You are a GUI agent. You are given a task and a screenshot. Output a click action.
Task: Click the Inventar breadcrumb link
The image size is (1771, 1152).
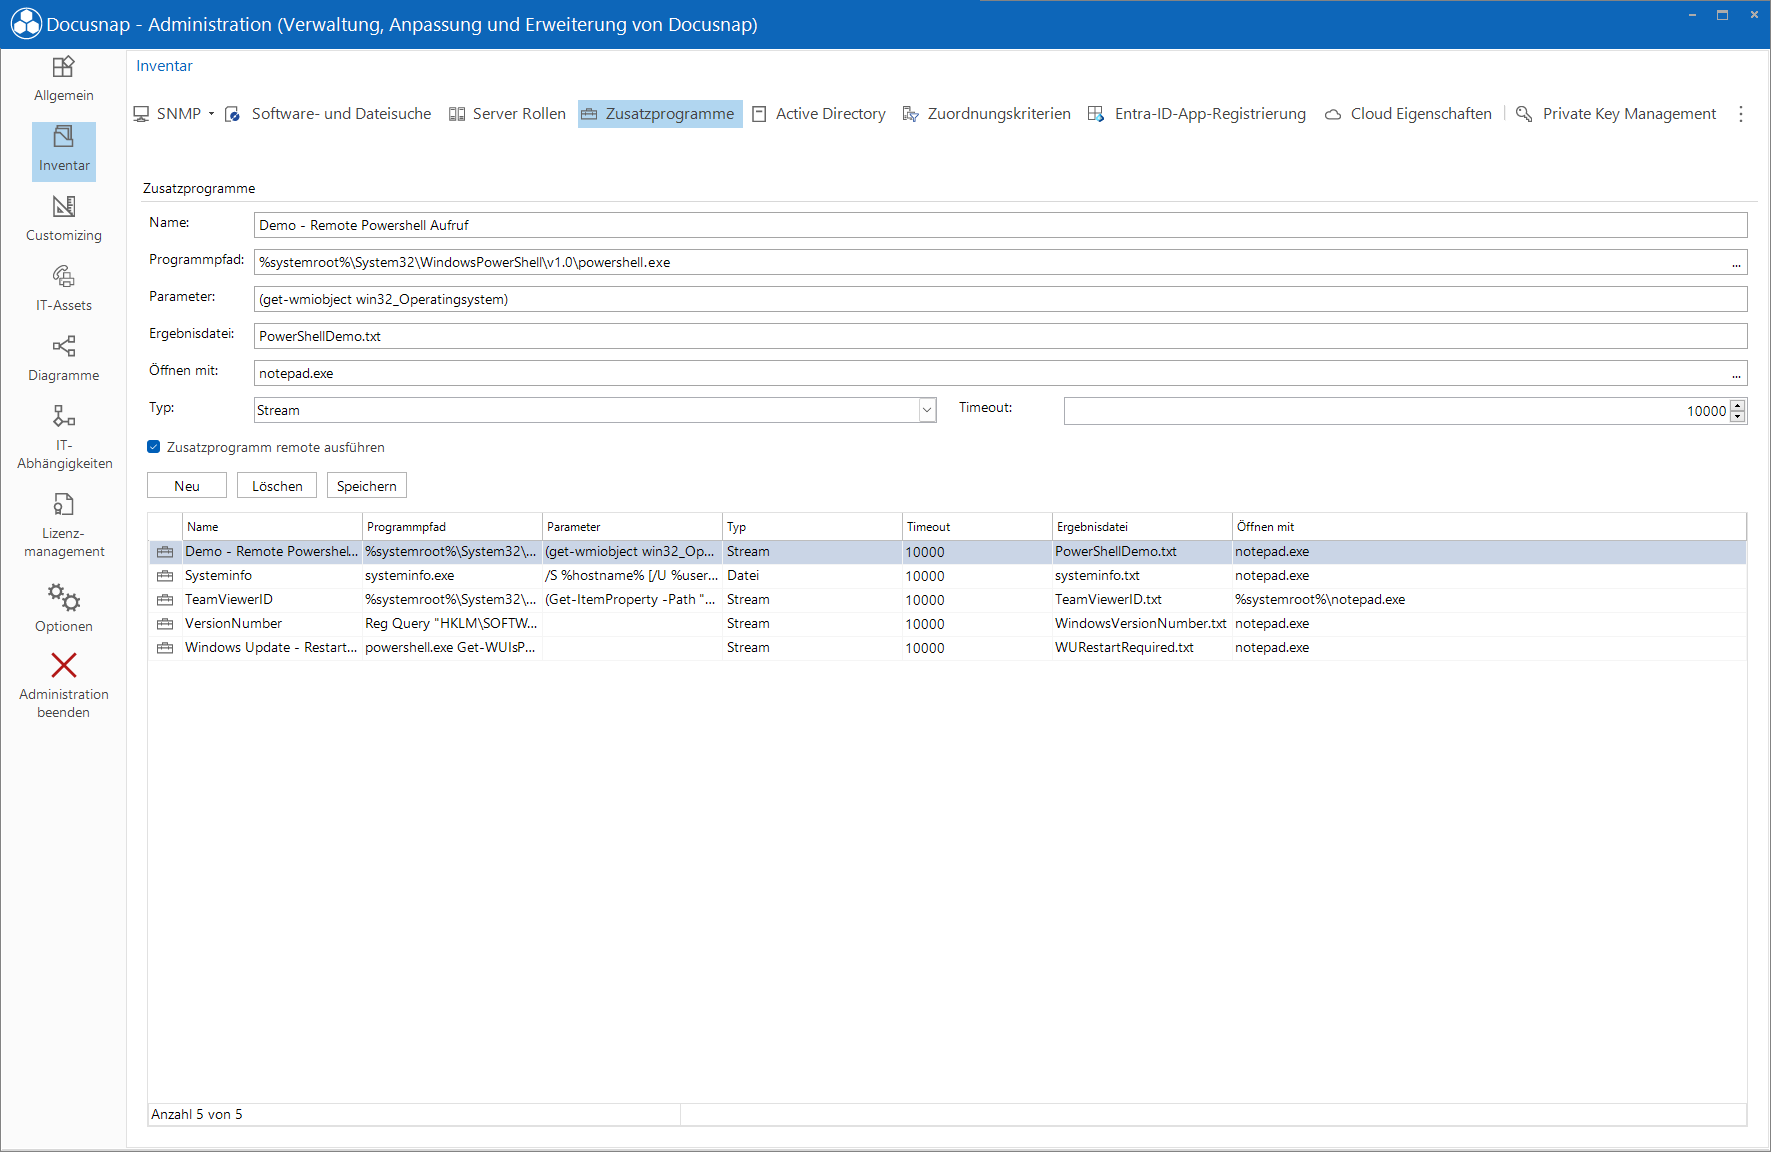click(x=164, y=66)
